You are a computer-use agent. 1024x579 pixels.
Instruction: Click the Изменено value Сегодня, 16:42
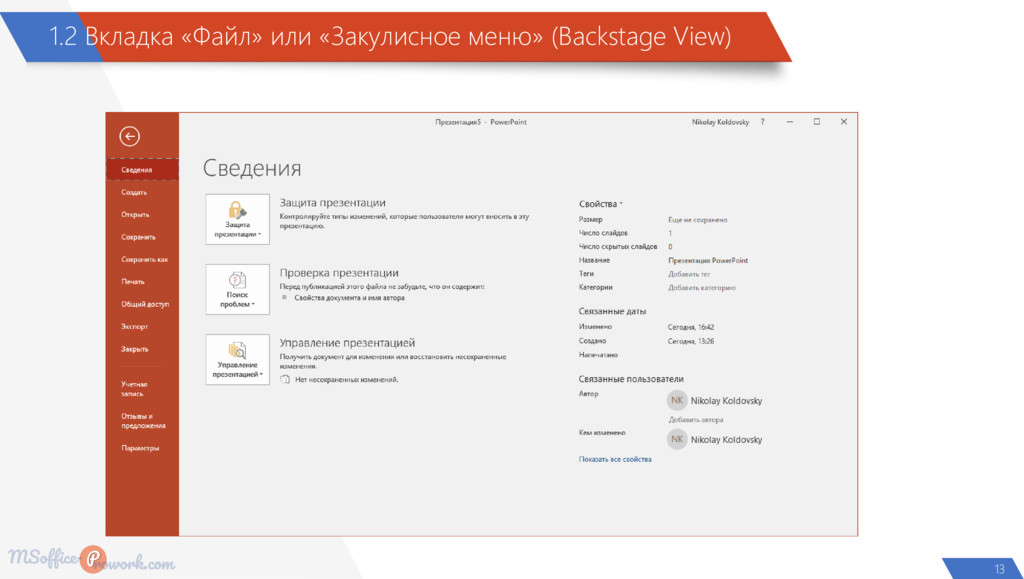pyautogui.click(x=691, y=327)
